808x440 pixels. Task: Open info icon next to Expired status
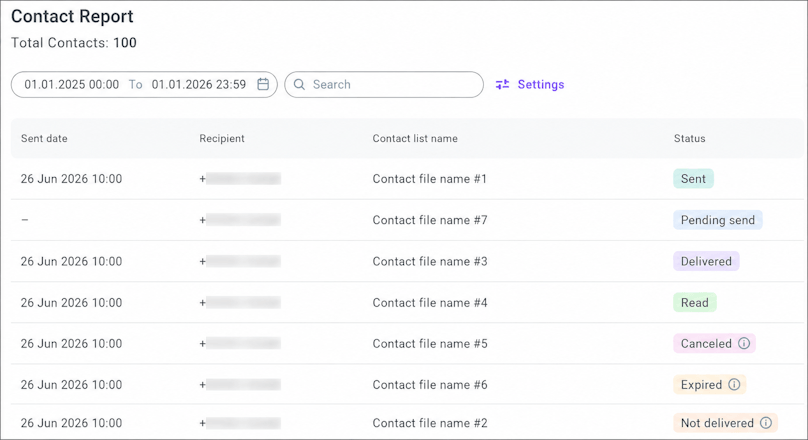[x=734, y=384]
